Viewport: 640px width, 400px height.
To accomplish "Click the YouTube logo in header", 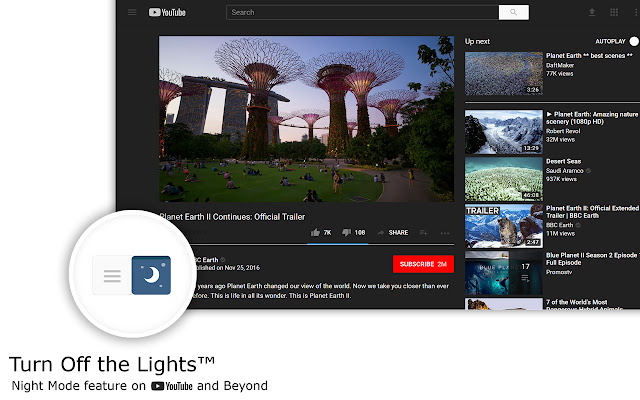I will tap(167, 12).
